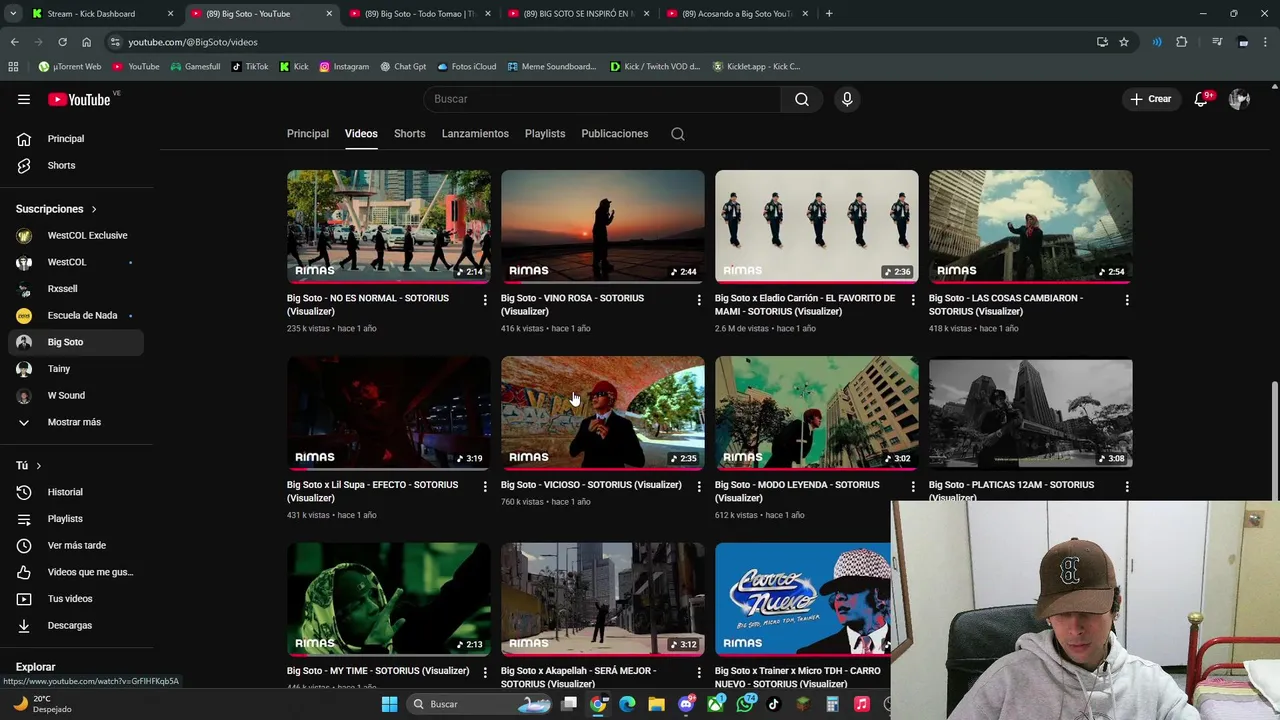This screenshot has height=720, width=1280.
Task: Click the Crear button
Action: 1151,99
